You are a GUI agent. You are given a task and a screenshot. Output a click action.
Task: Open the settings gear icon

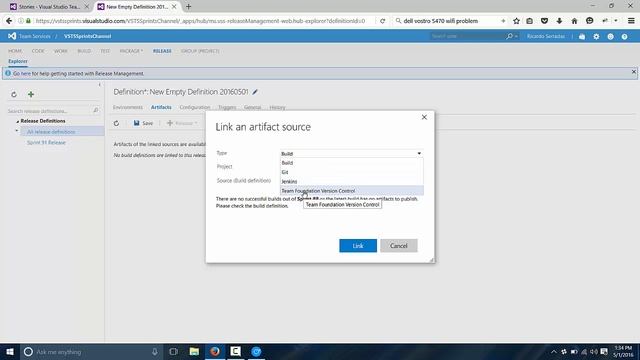(x=596, y=36)
